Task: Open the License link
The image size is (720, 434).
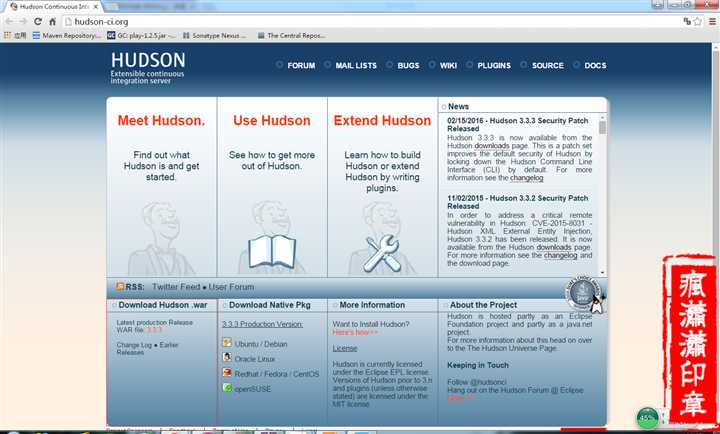Action: click(345, 349)
